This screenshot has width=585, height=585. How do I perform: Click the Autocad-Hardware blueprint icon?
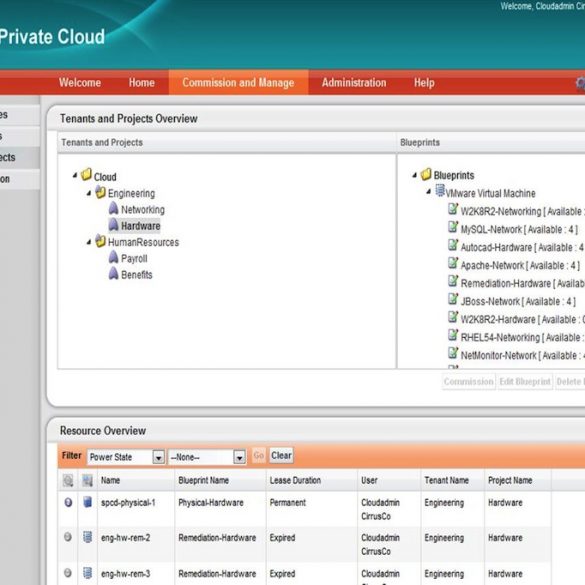tap(453, 245)
